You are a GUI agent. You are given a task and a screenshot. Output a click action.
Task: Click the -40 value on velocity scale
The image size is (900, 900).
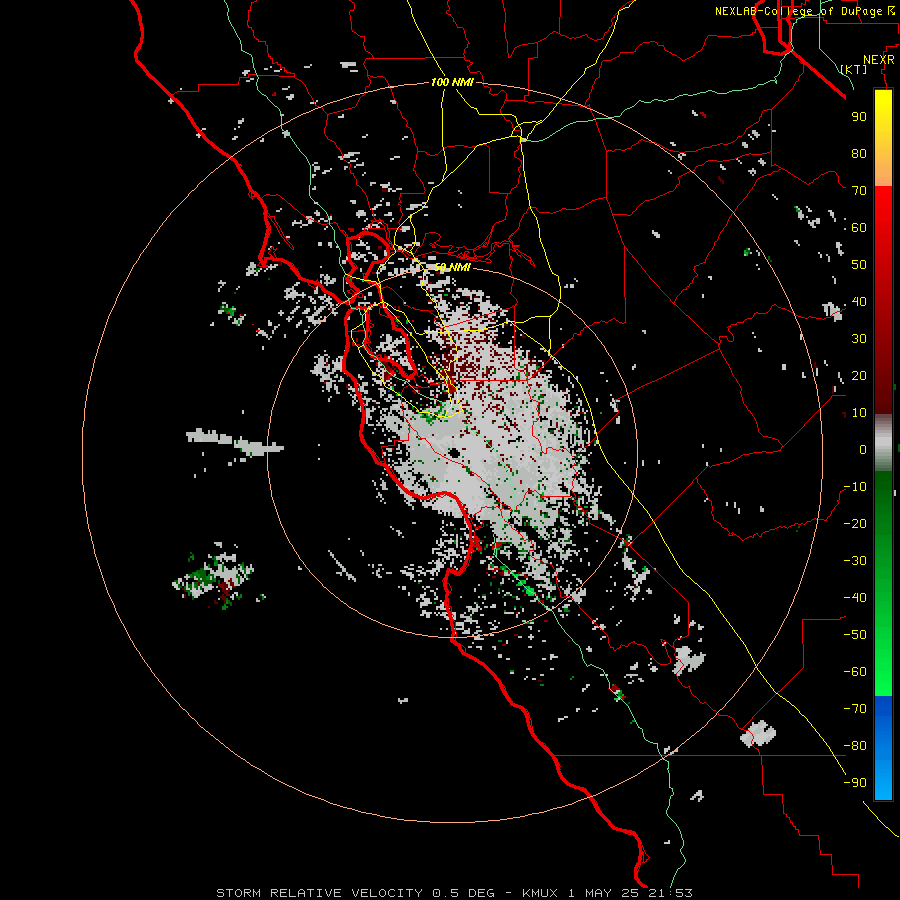(855, 598)
